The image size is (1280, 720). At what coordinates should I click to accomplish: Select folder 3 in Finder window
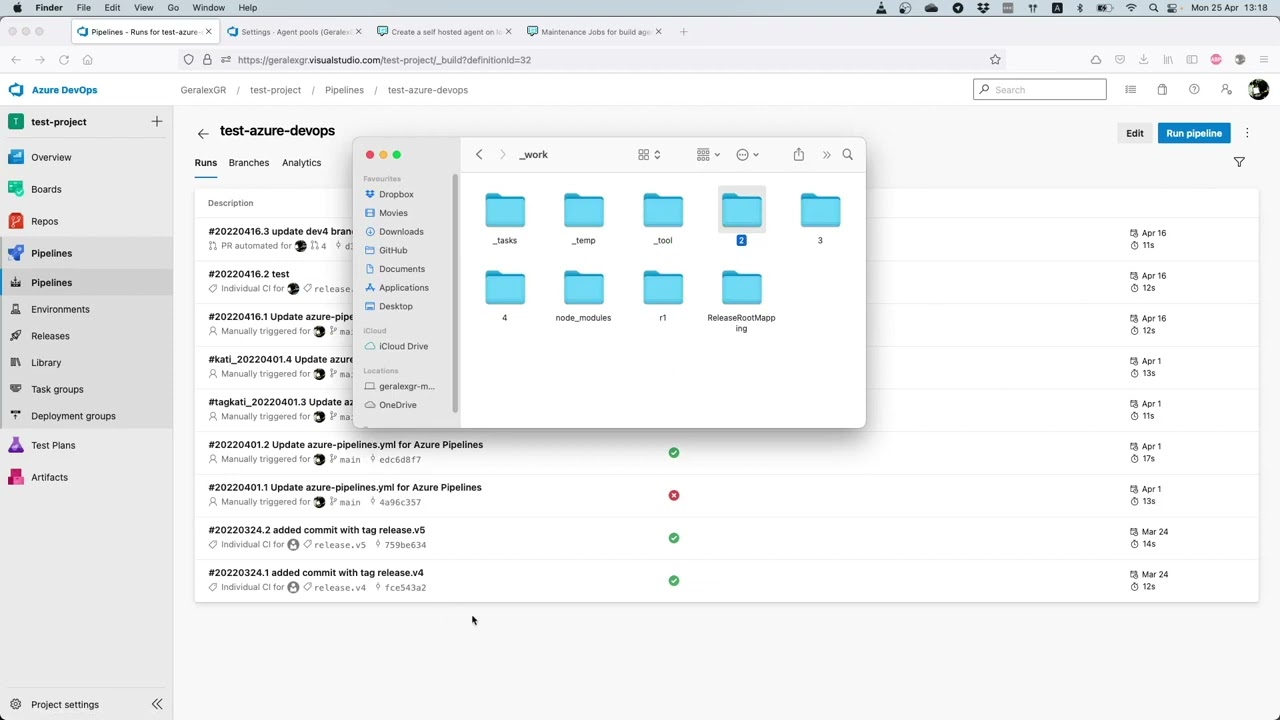(820, 219)
